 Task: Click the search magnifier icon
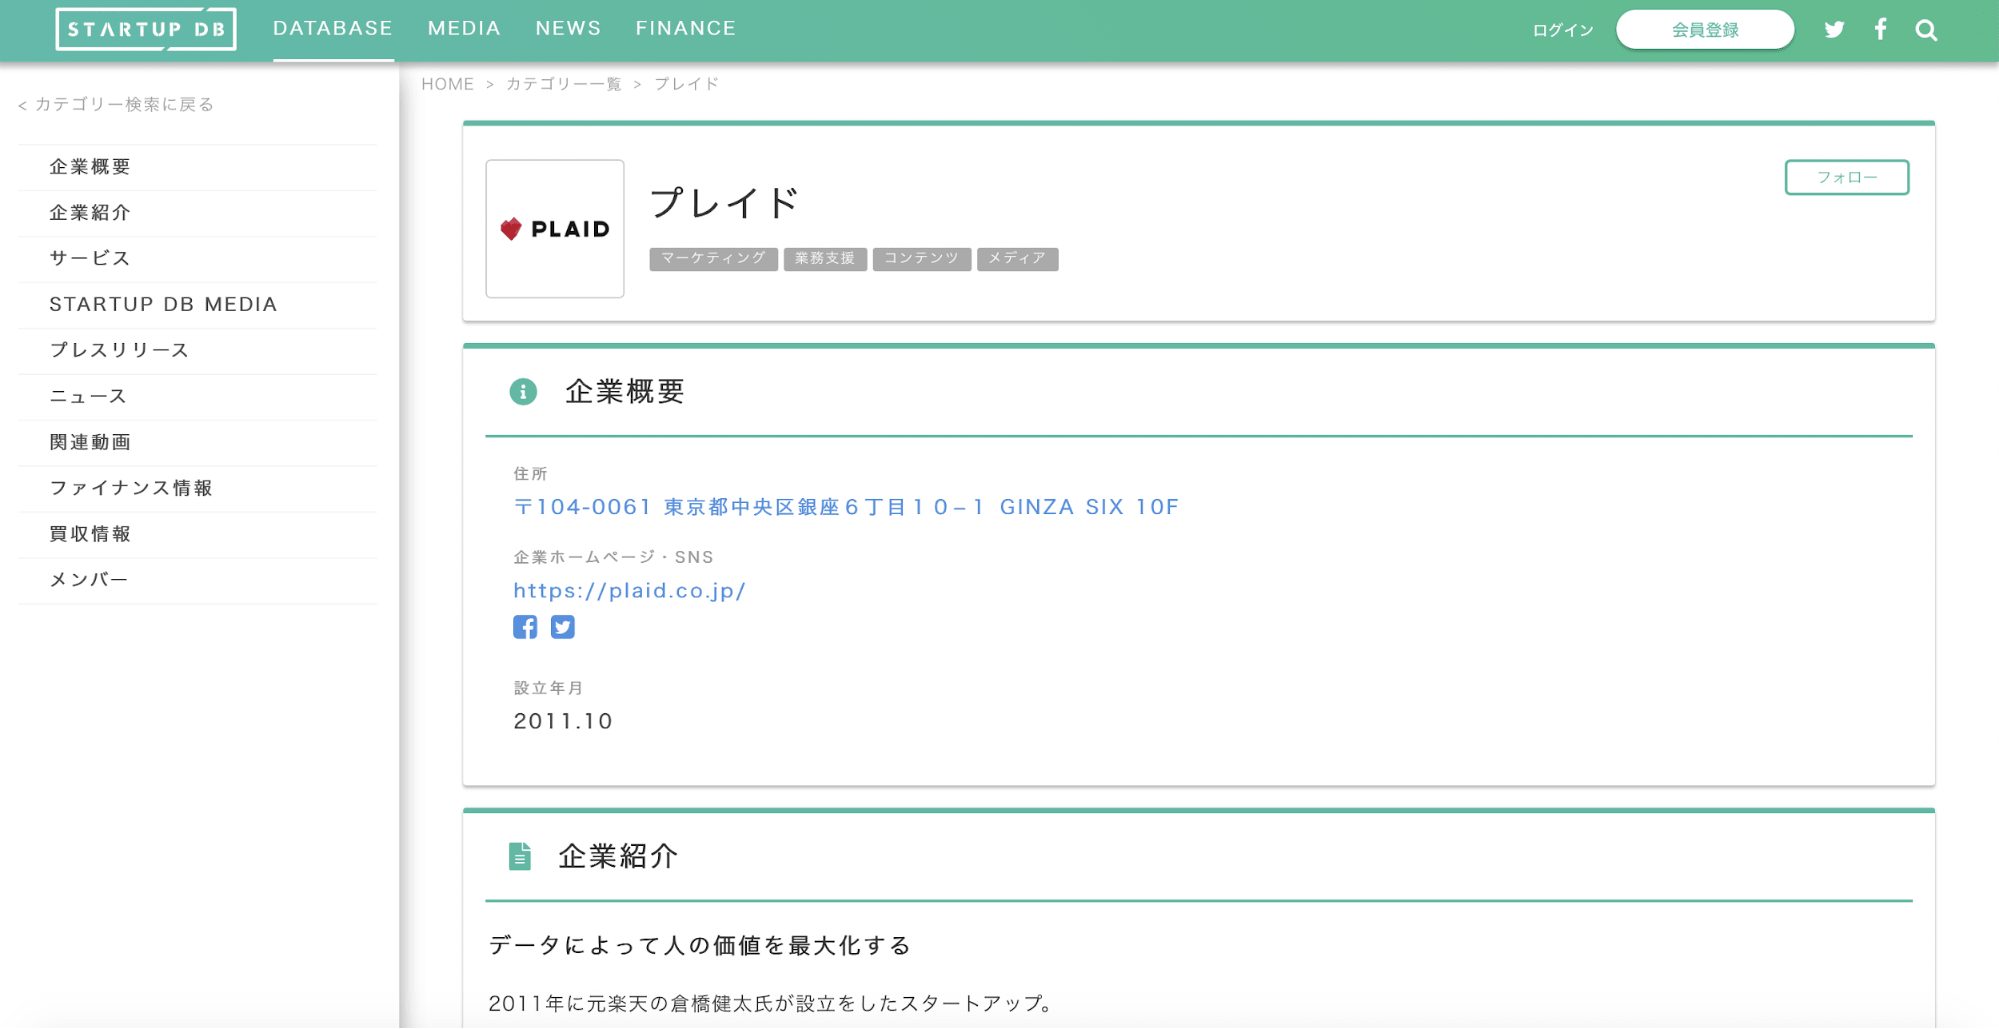[x=1926, y=30]
